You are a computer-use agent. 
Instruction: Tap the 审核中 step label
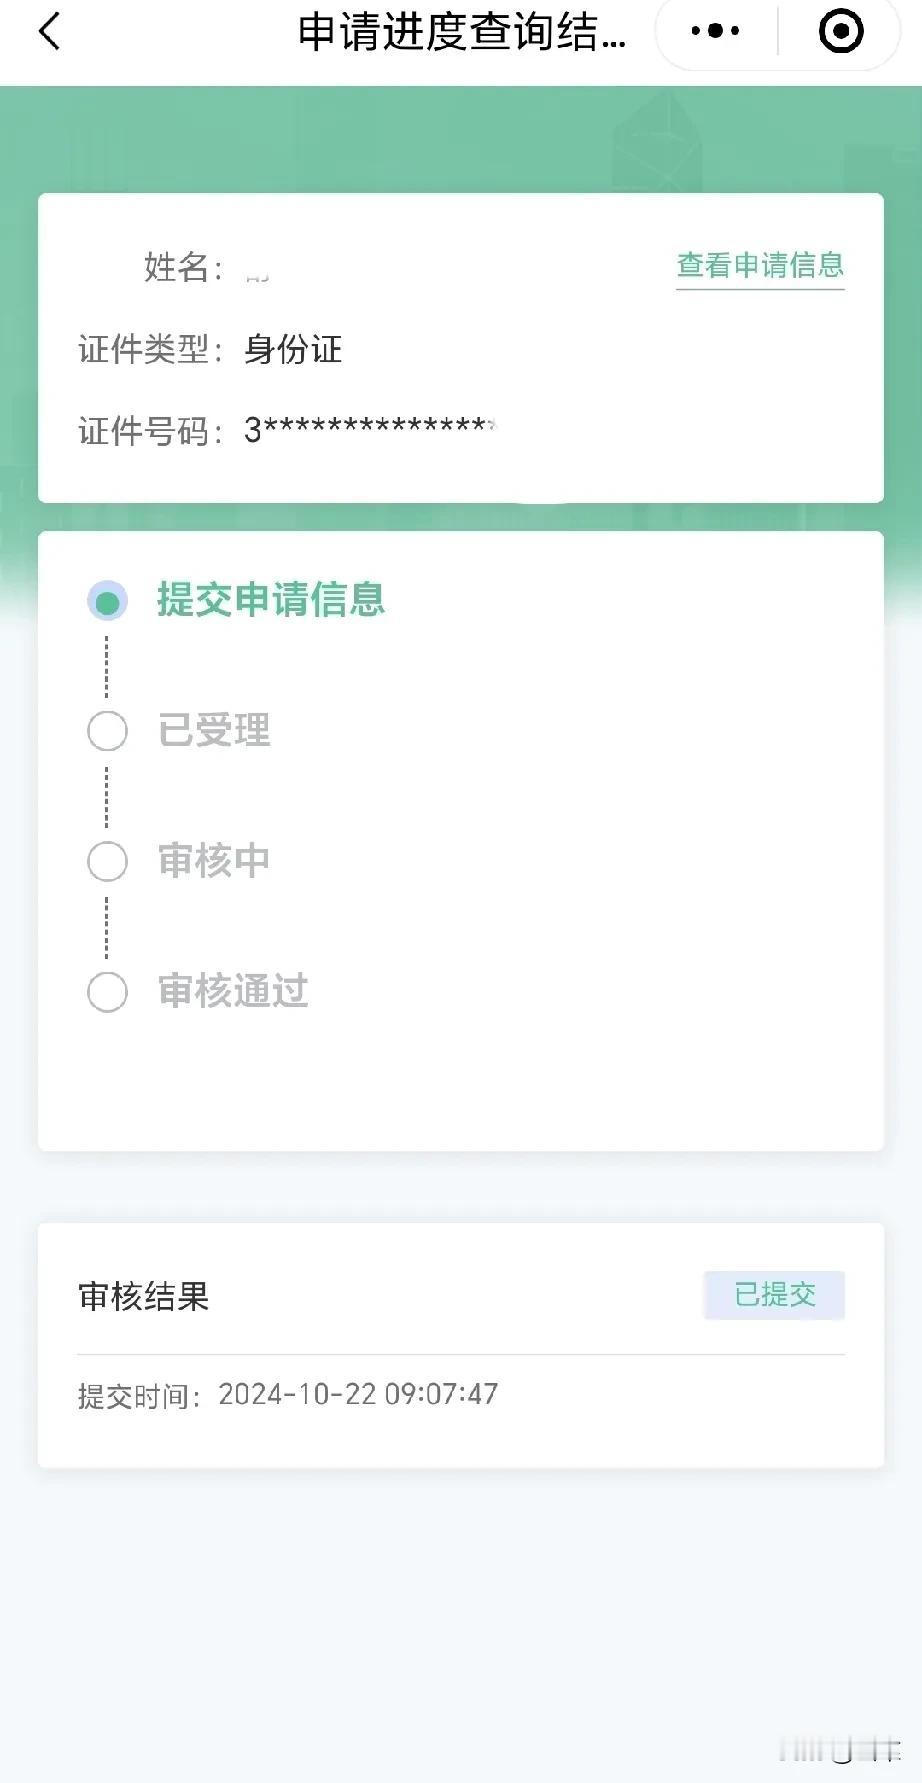click(214, 861)
